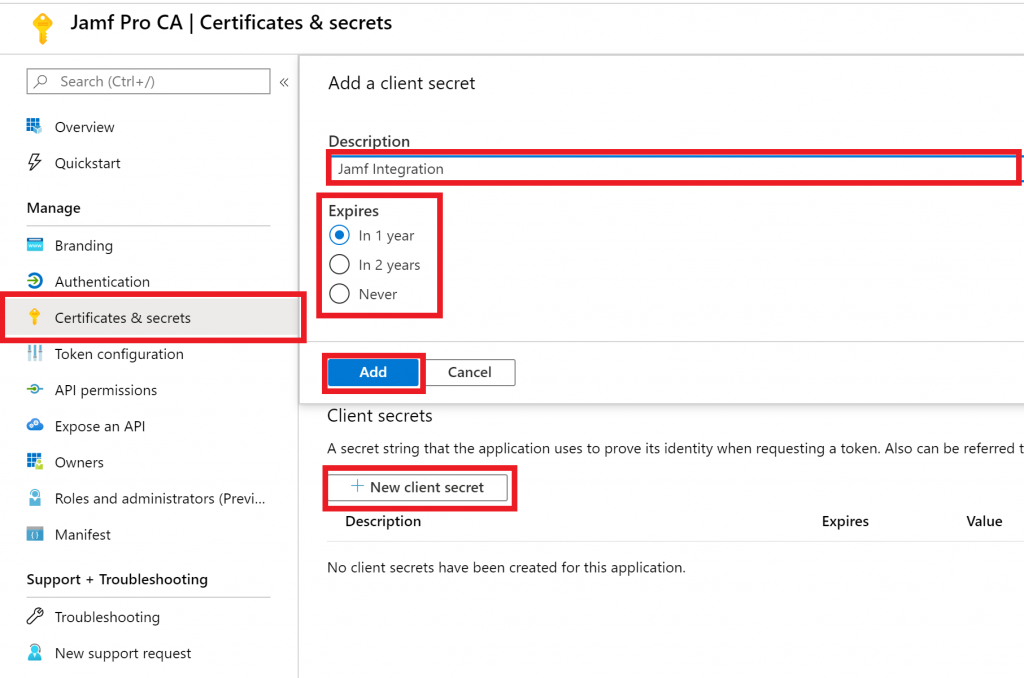Collapse the sidebar with double chevron

point(284,82)
